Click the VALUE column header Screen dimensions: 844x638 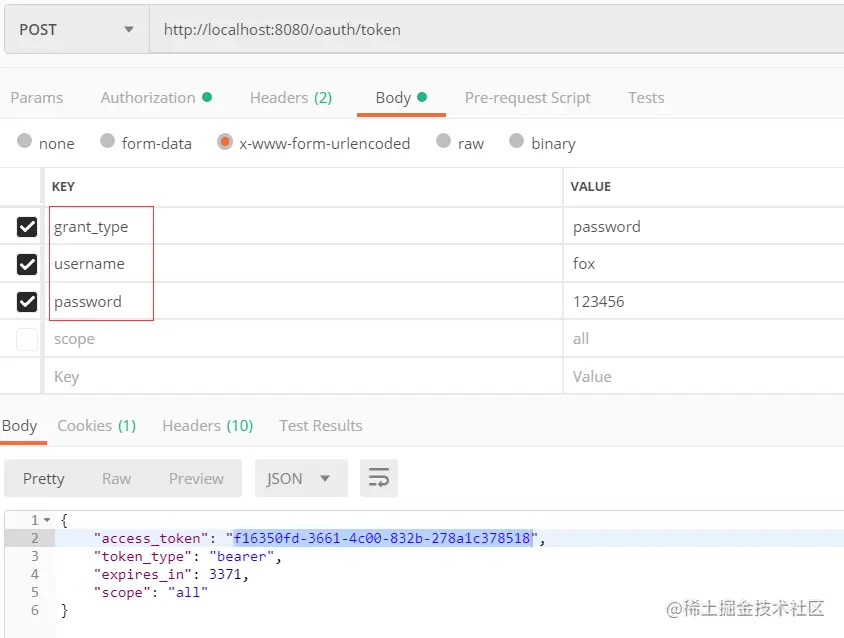[590, 187]
